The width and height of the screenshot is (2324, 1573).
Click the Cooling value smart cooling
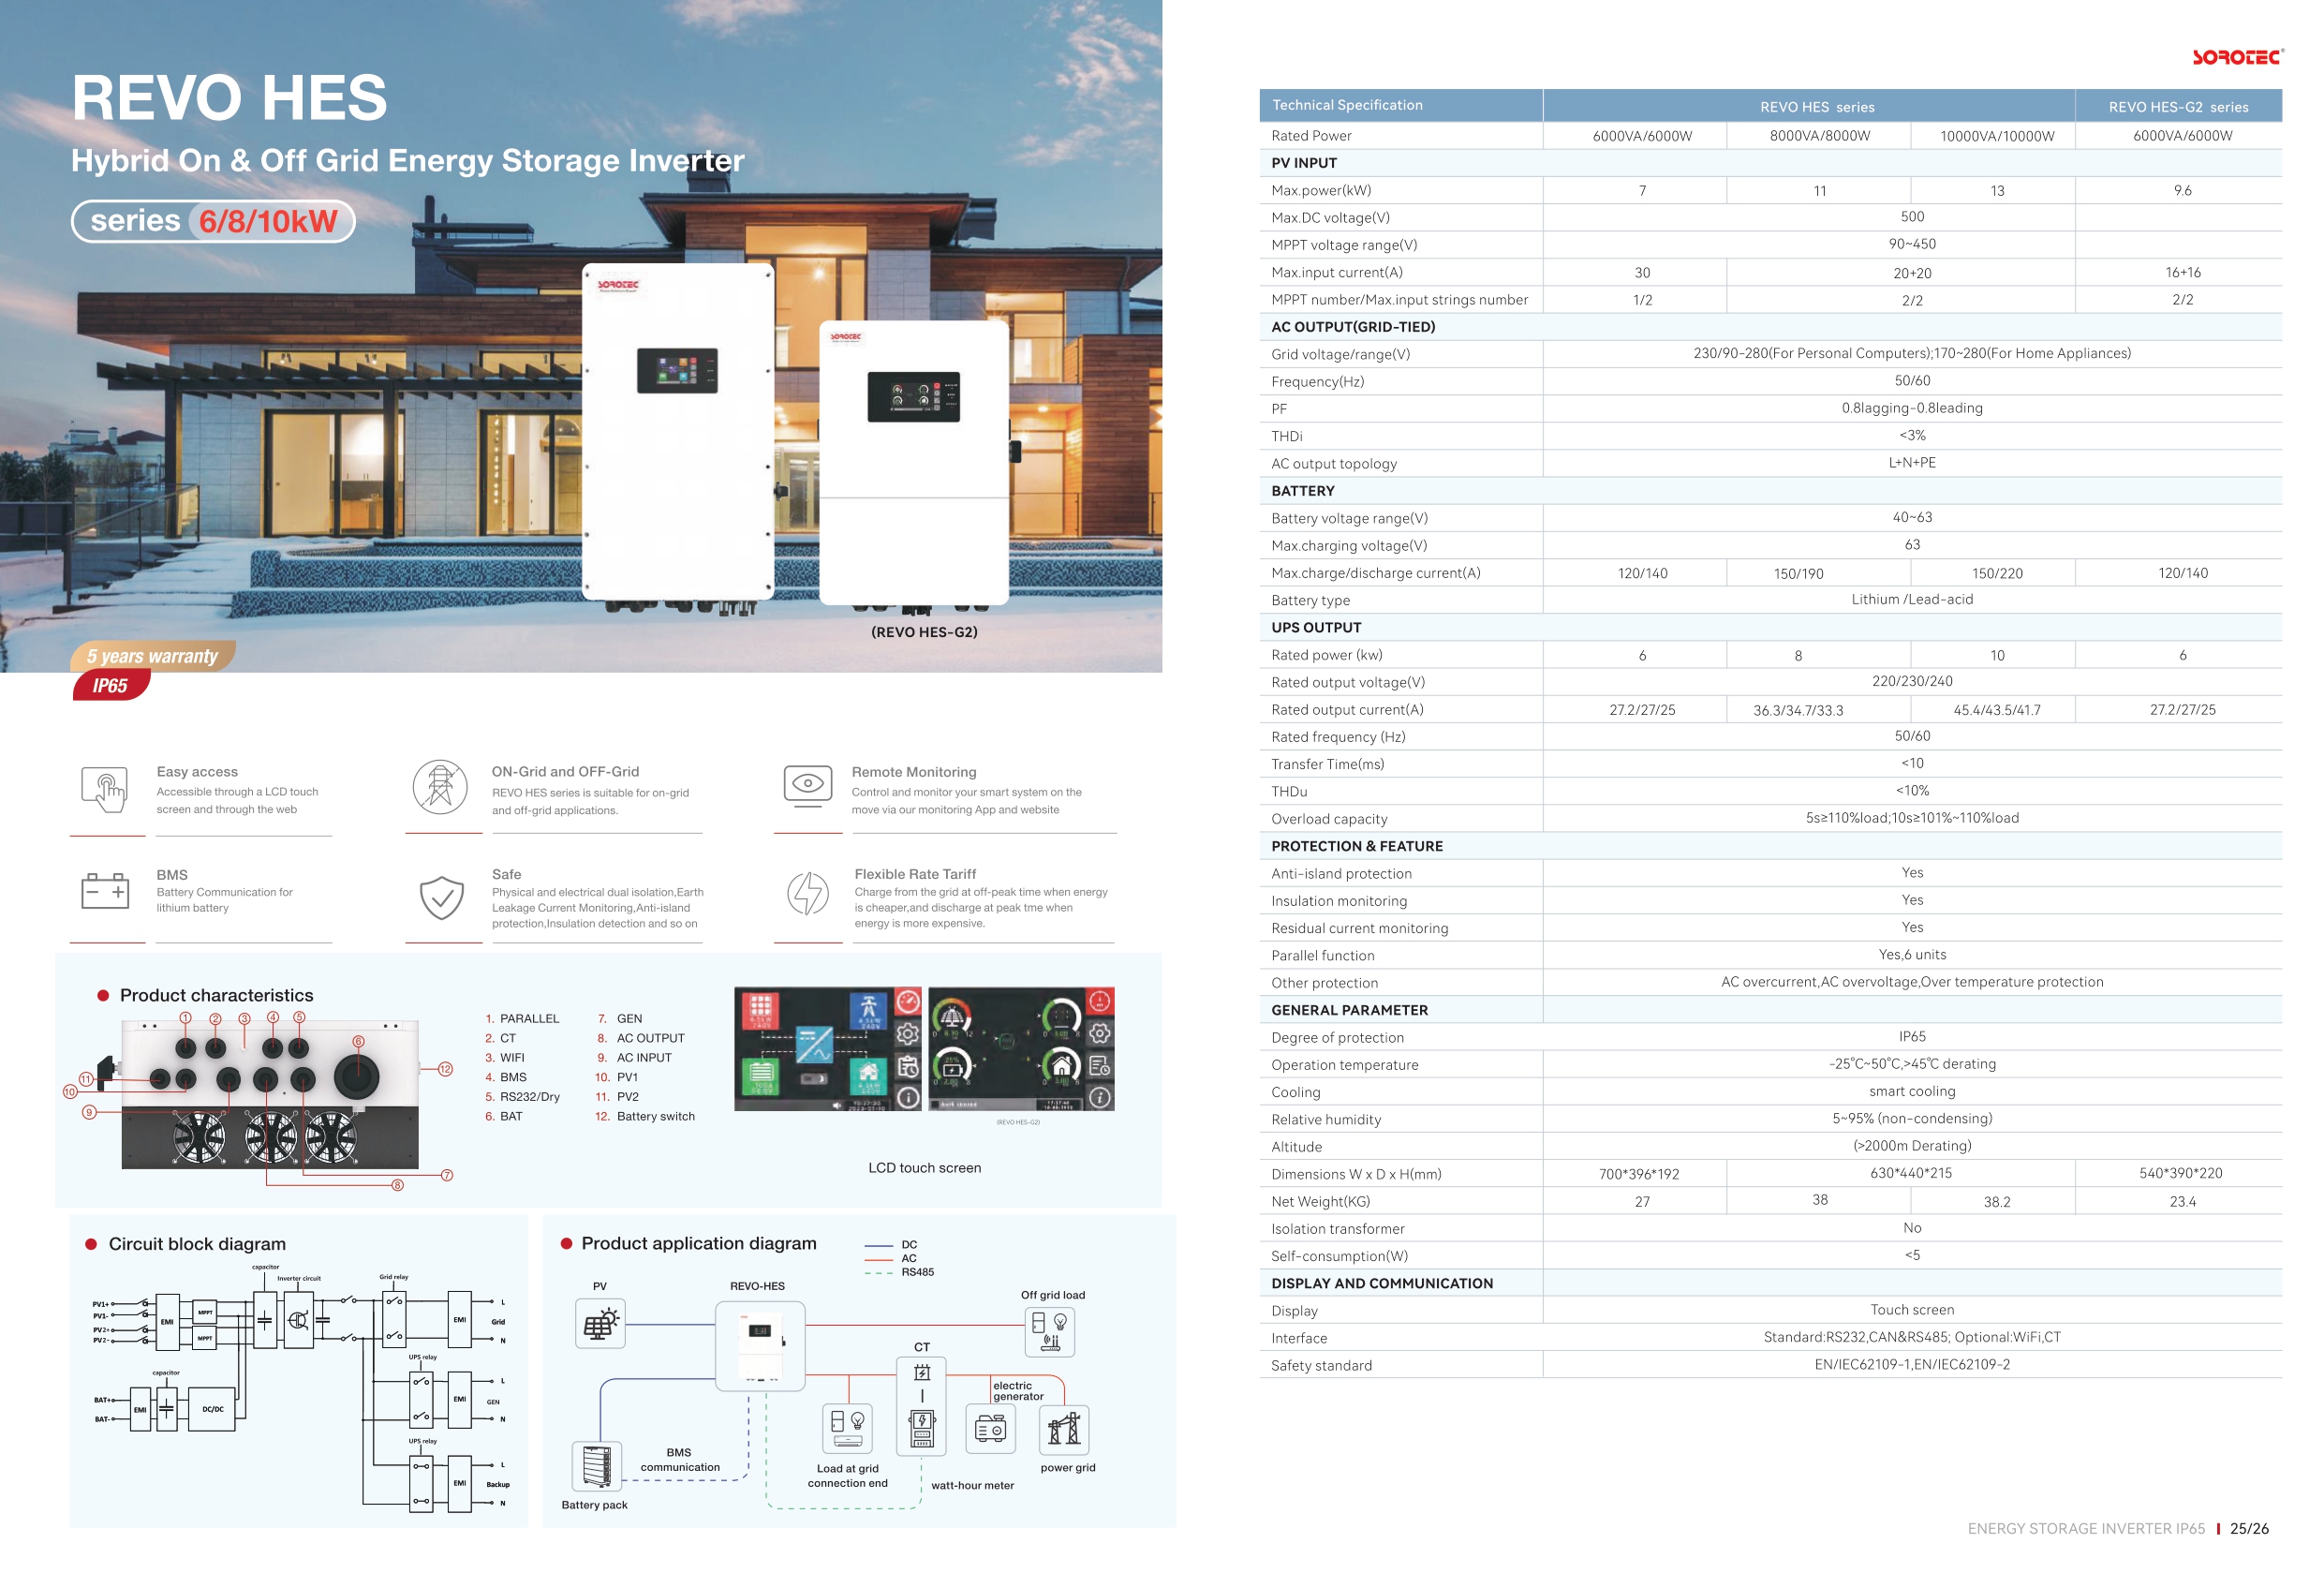coord(1912,1092)
